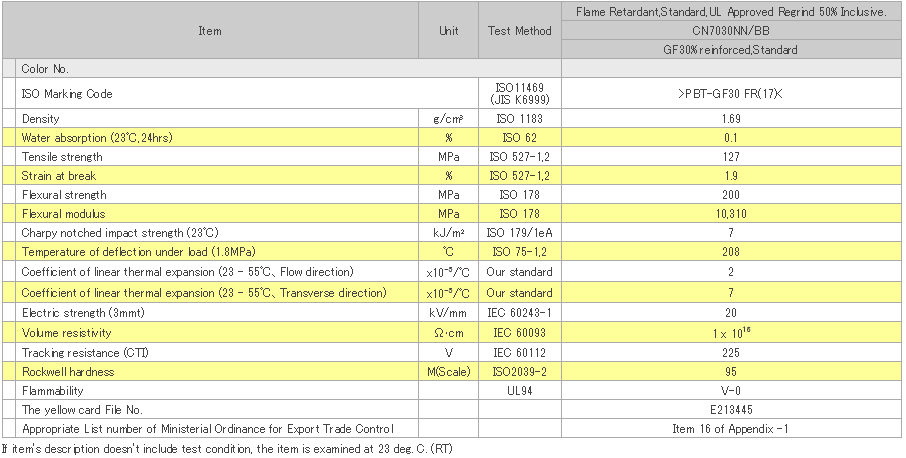Screen dimensions: 906x458
Task: Select the Volume resistivity value cell
Action: point(730,332)
